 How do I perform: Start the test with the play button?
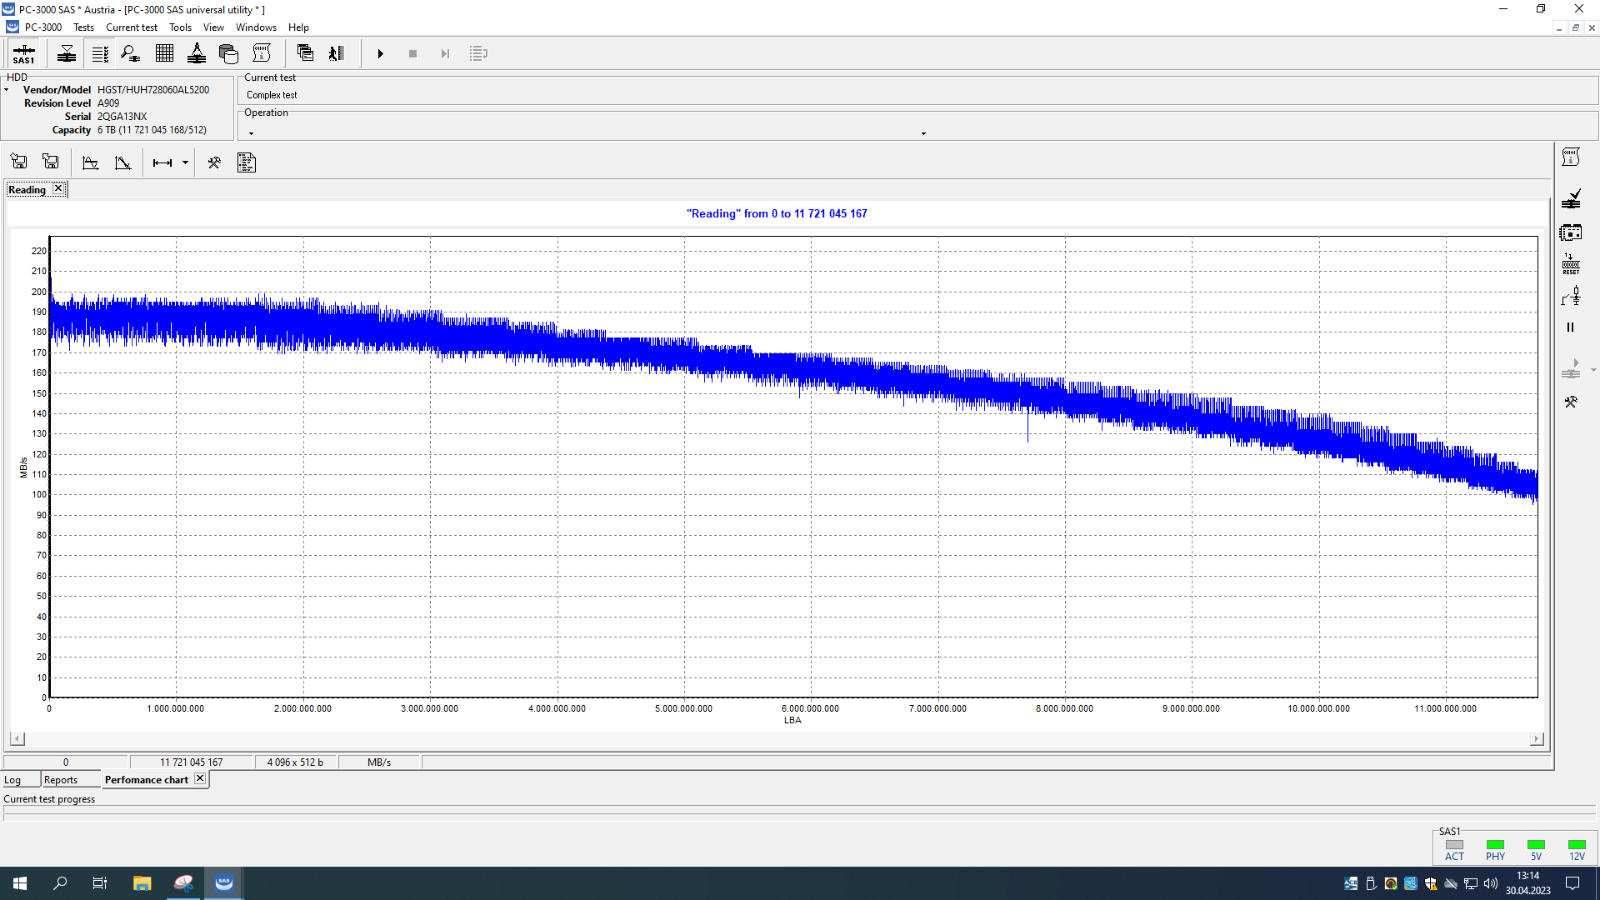pyautogui.click(x=380, y=54)
